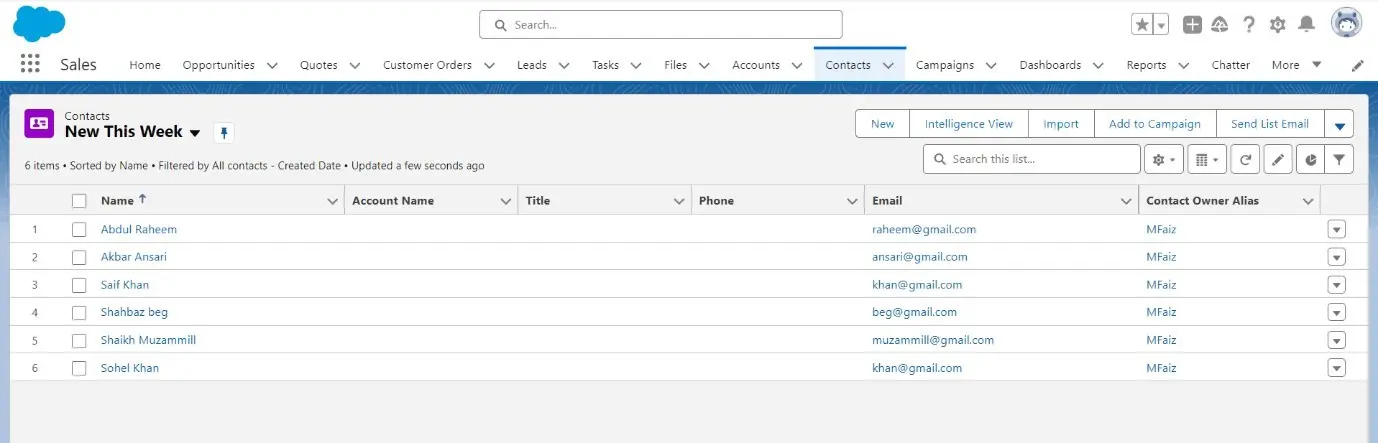Expand the Email column header menu

click(x=1126, y=201)
